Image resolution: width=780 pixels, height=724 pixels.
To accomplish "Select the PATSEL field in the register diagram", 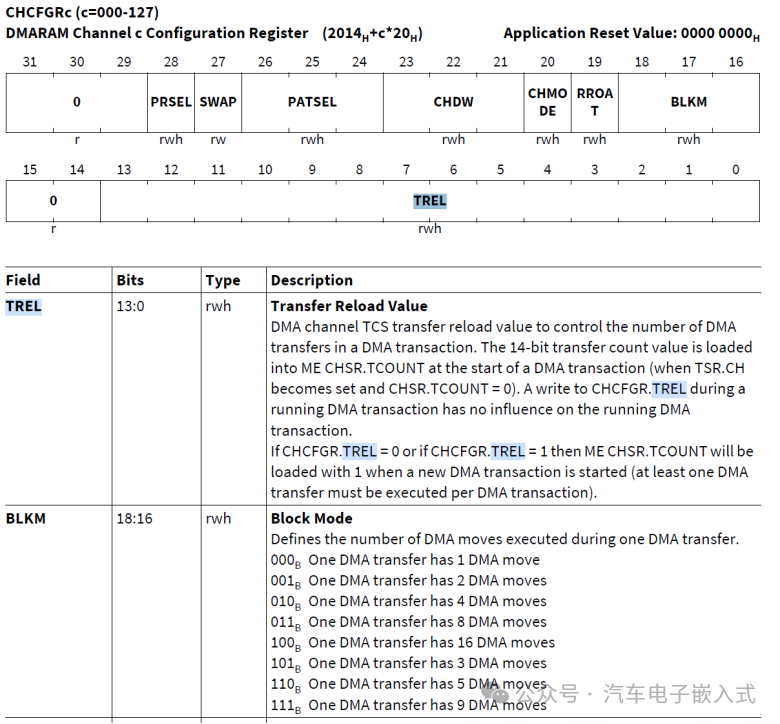I will click(312, 102).
